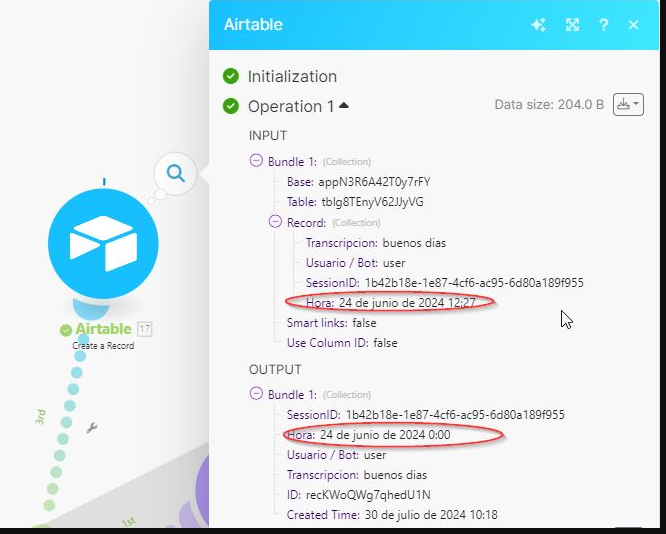Viewport: 666px width, 534px height.
Task: Open the download output bundles dropdown
Action: (628, 104)
